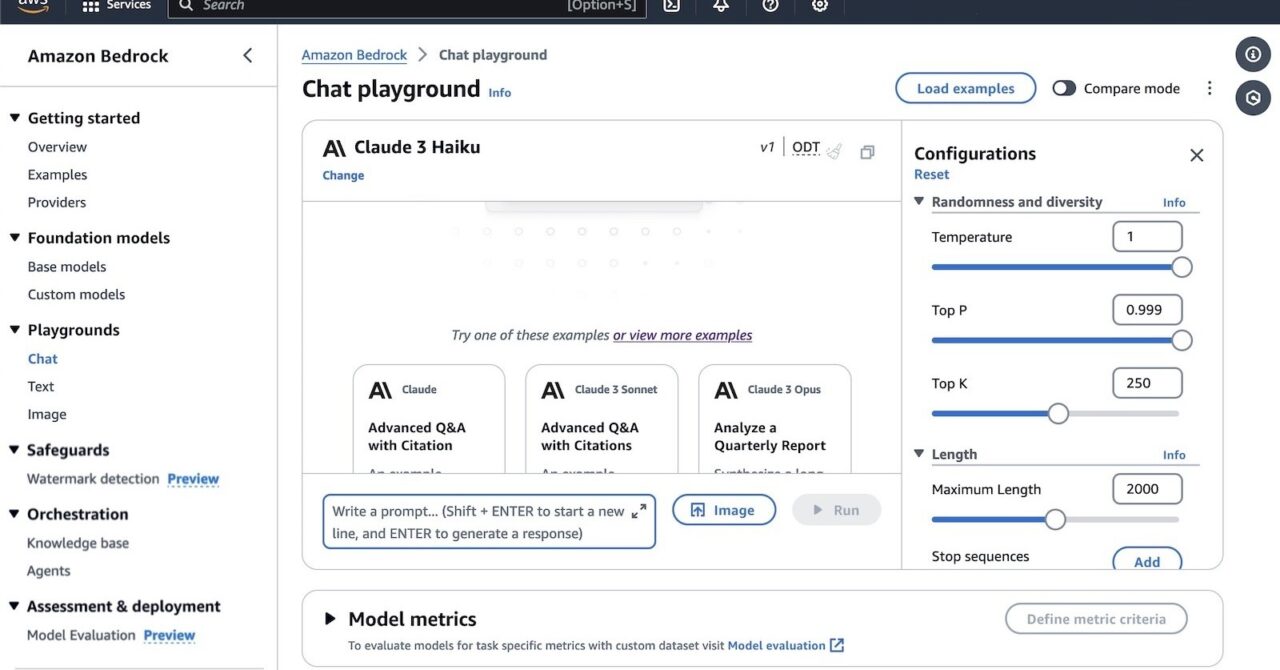Collapse the Getting started section
The width and height of the screenshot is (1280, 670).
click(15, 118)
